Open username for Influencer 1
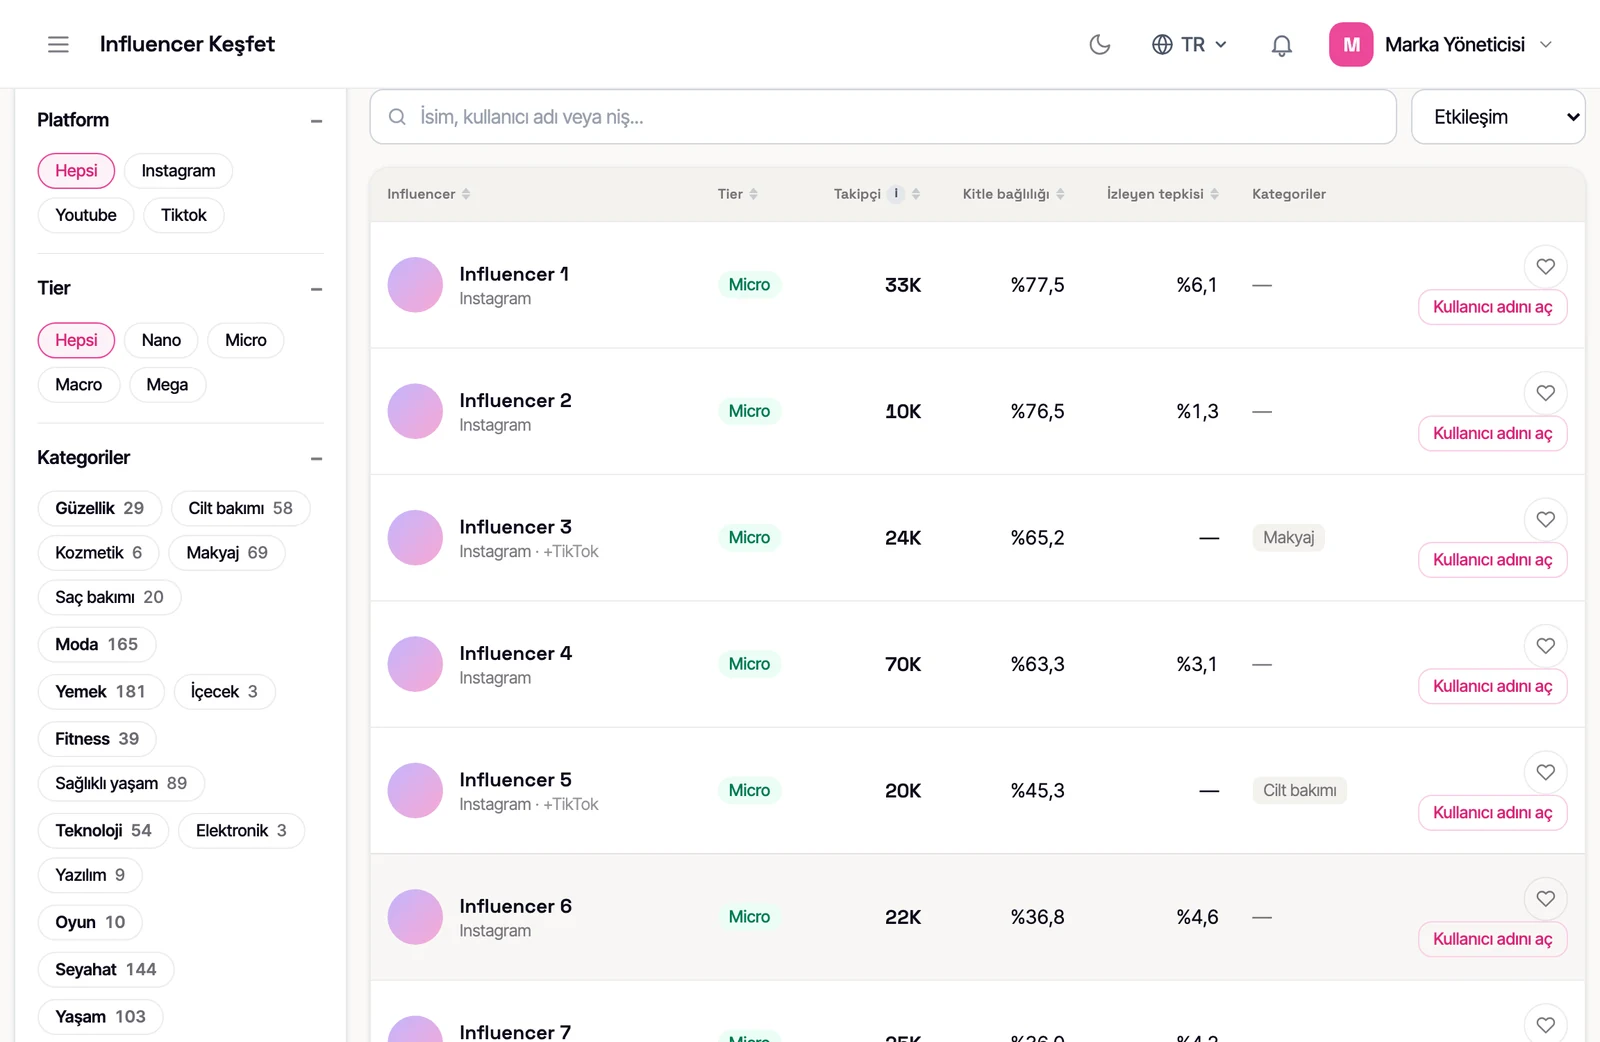This screenshot has height=1042, width=1600. [x=1492, y=307]
